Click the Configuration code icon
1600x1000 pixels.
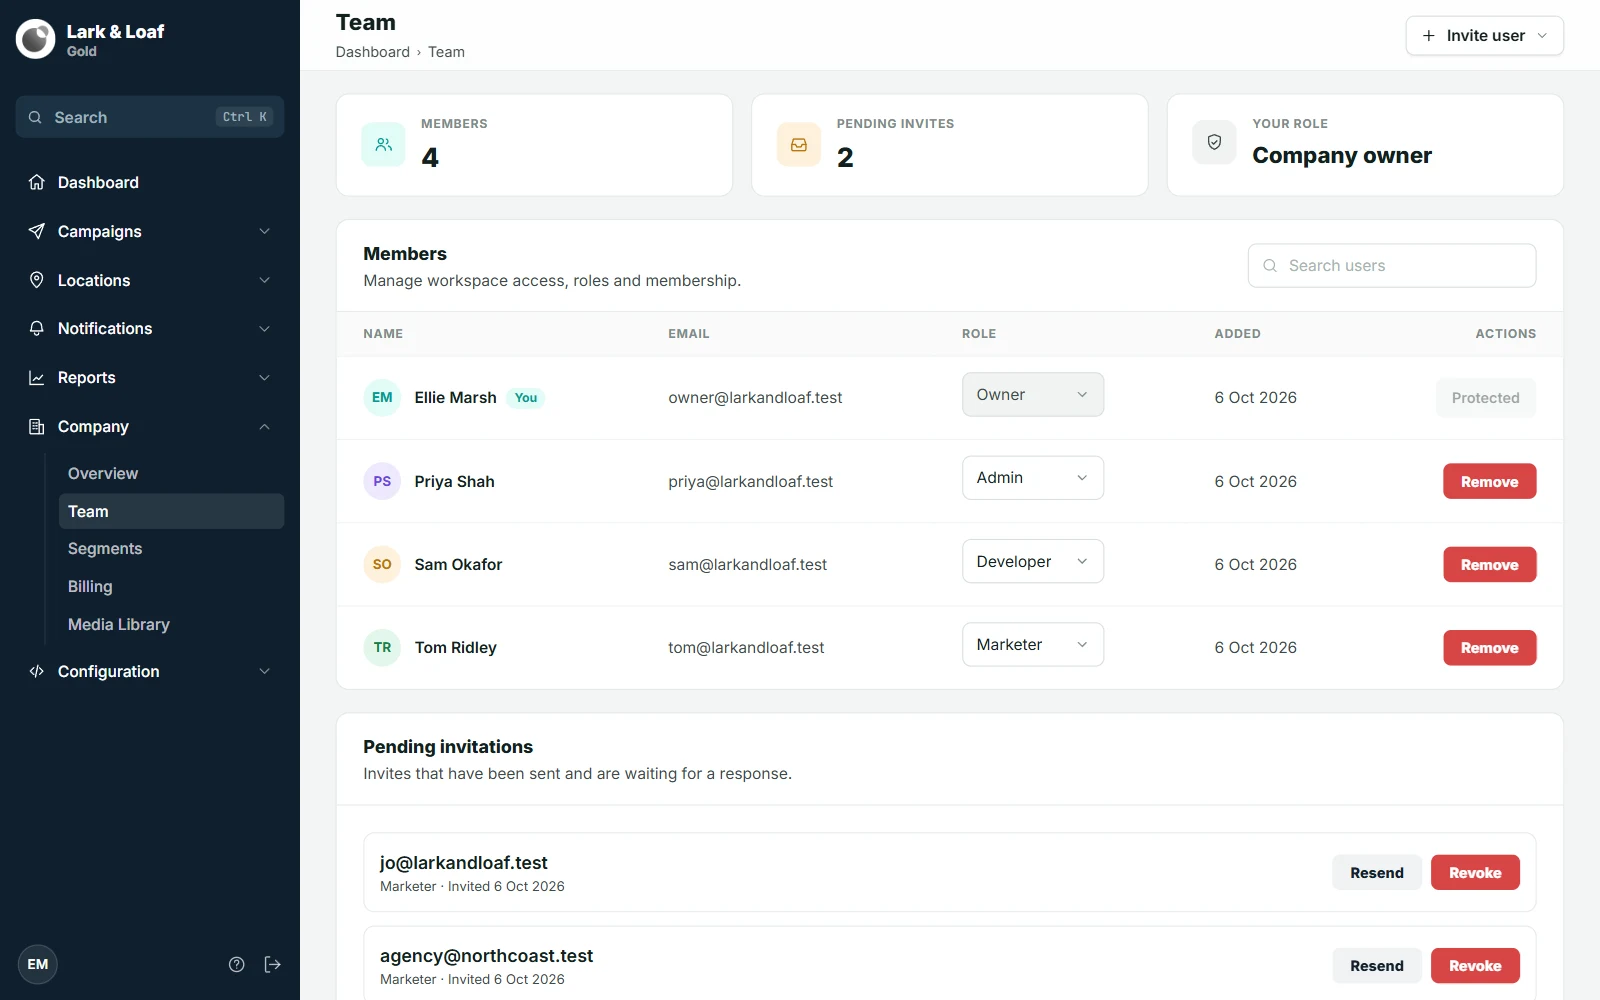(37, 671)
